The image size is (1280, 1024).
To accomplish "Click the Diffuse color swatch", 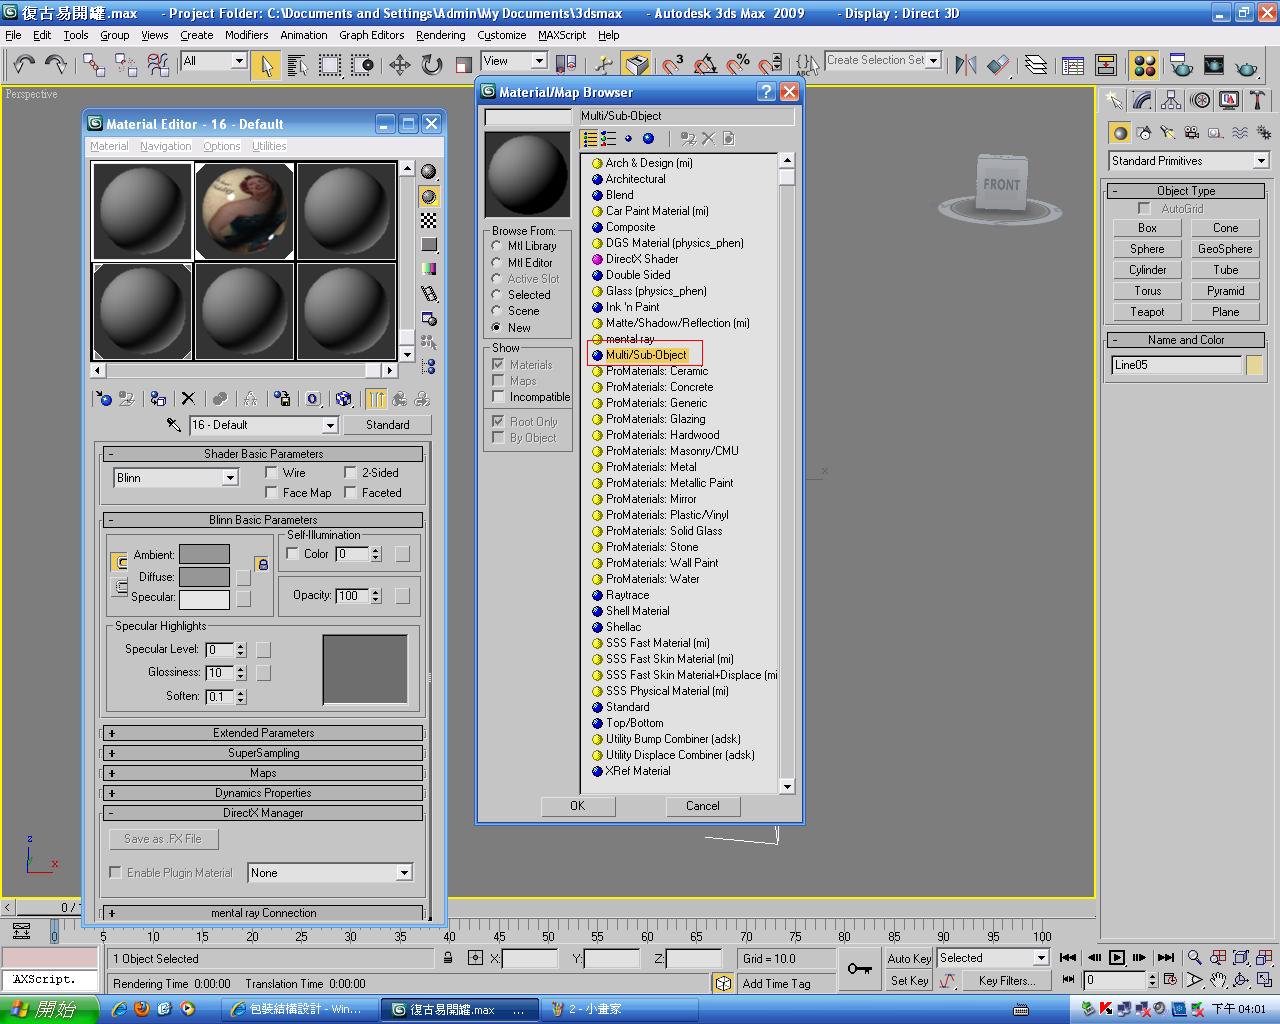I will tap(204, 577).
